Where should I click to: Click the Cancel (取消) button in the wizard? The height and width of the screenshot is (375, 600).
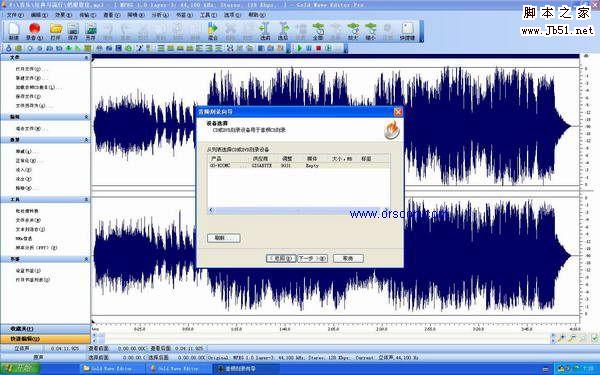point(348,258)
